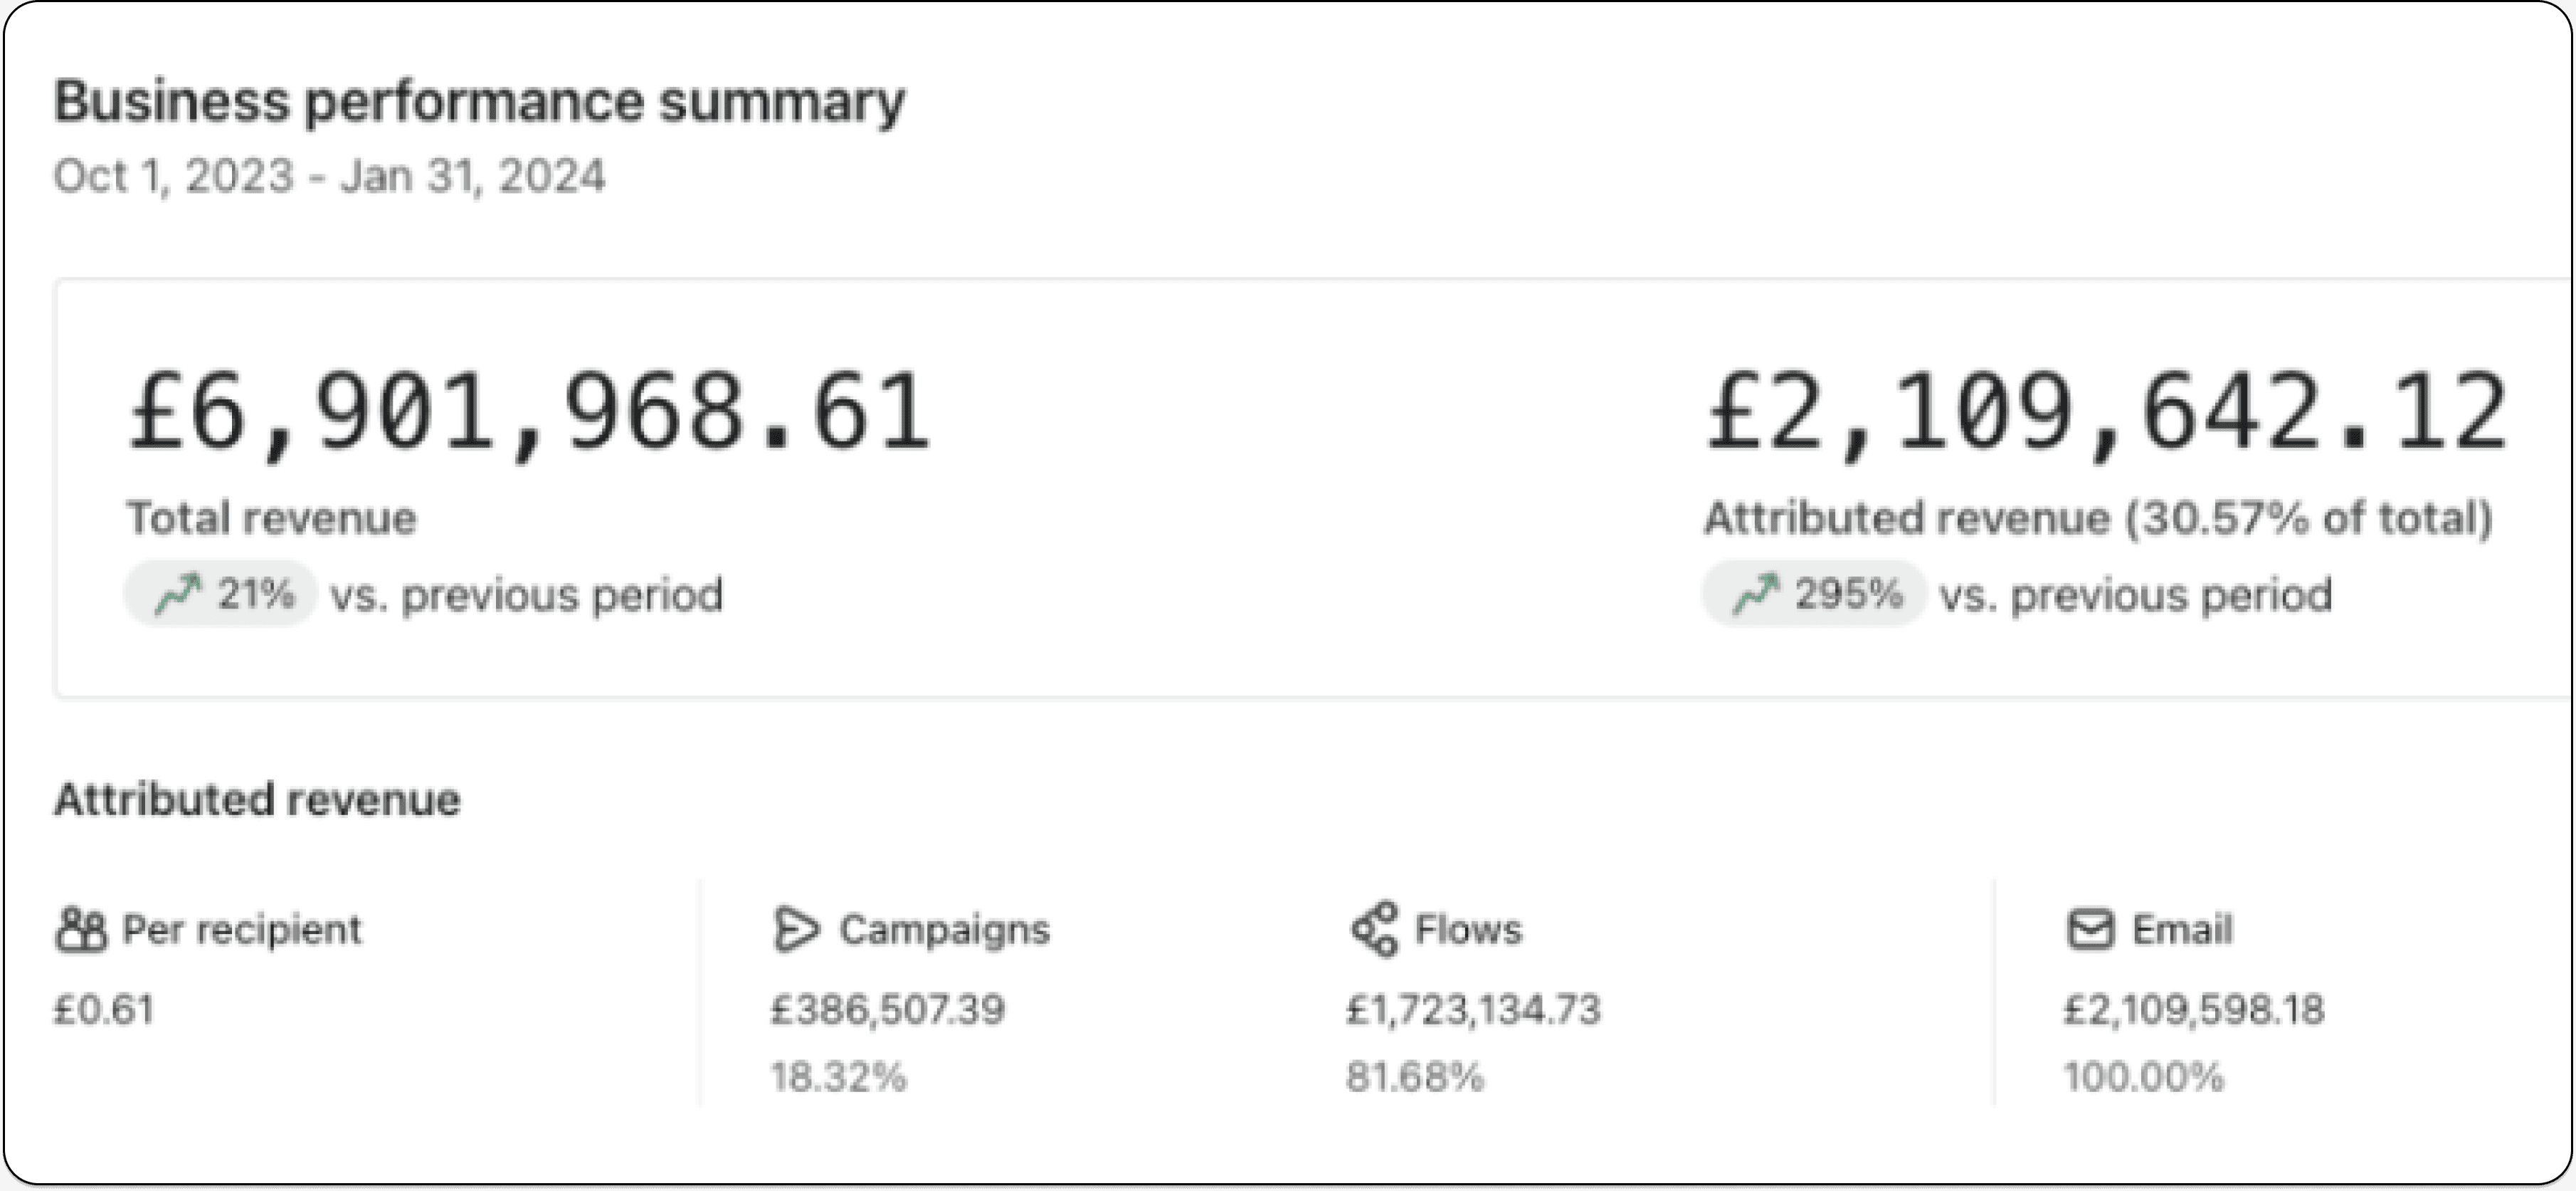Select the Total revenue label
This screenshot has height=1191, width=2576.
coord(271,519)
